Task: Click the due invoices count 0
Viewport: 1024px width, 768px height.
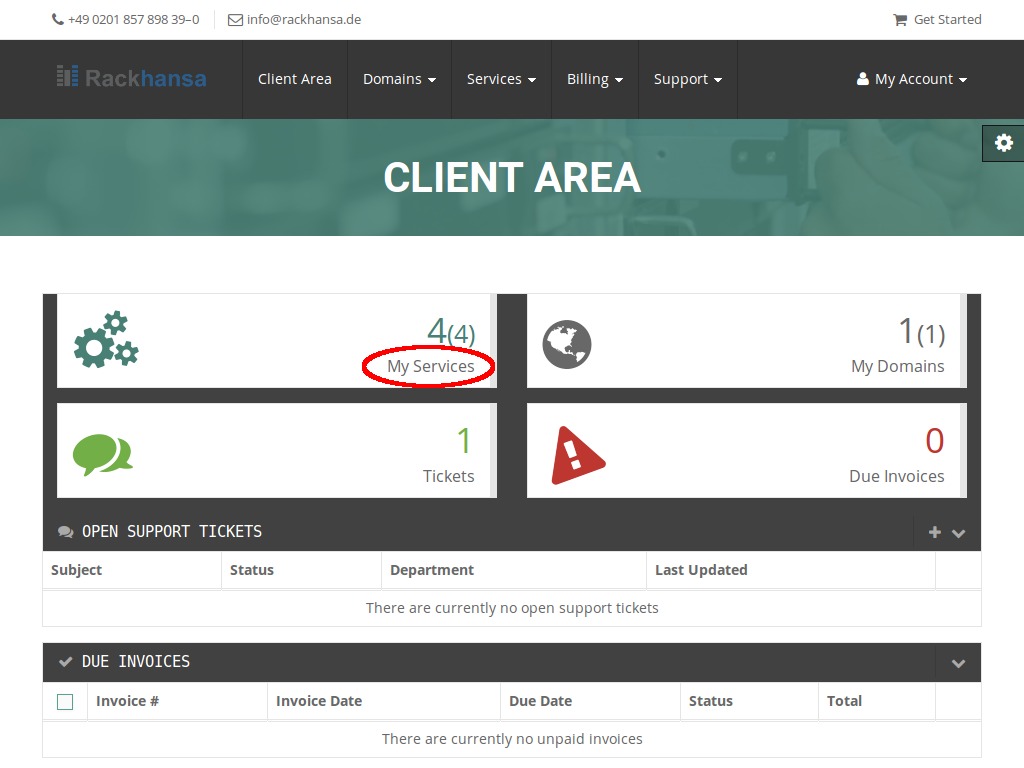Action: (935, 441)
